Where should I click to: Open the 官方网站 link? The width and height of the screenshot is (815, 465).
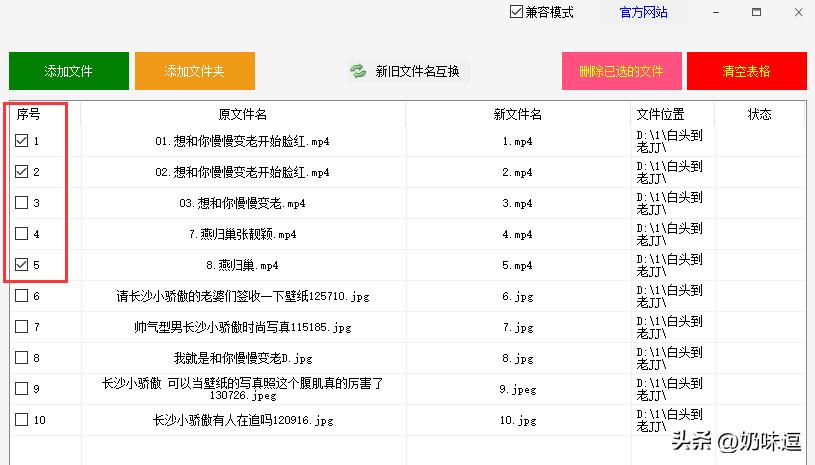coord(643,12)
